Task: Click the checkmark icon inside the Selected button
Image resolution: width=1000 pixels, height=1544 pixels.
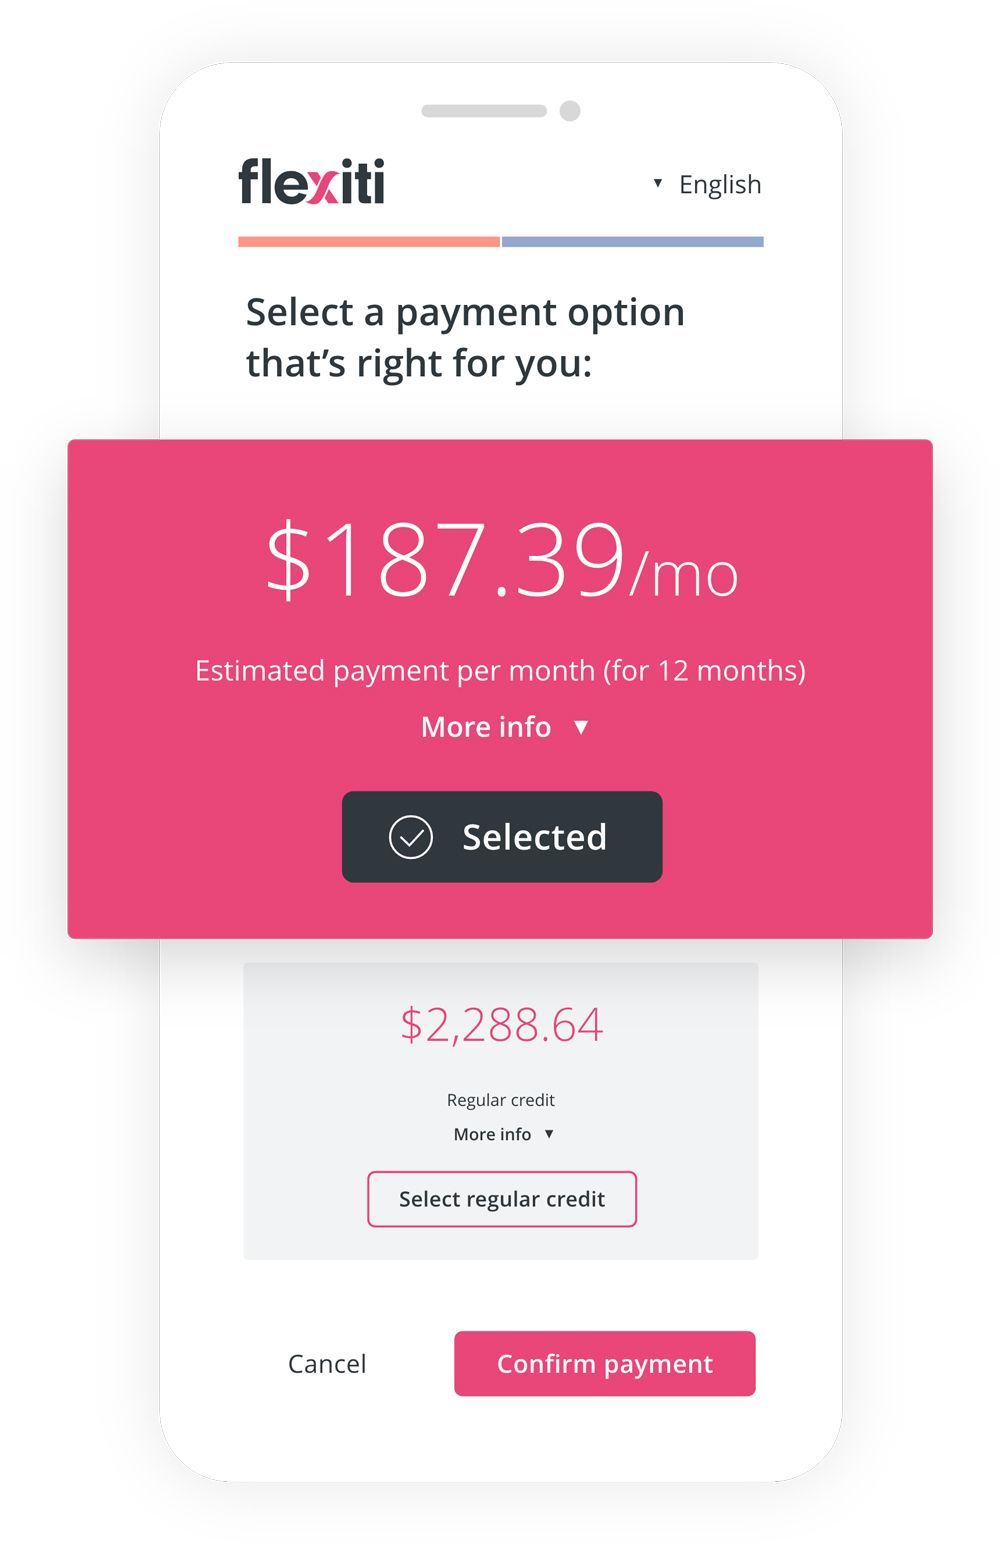Action: [x=409, y=838]
